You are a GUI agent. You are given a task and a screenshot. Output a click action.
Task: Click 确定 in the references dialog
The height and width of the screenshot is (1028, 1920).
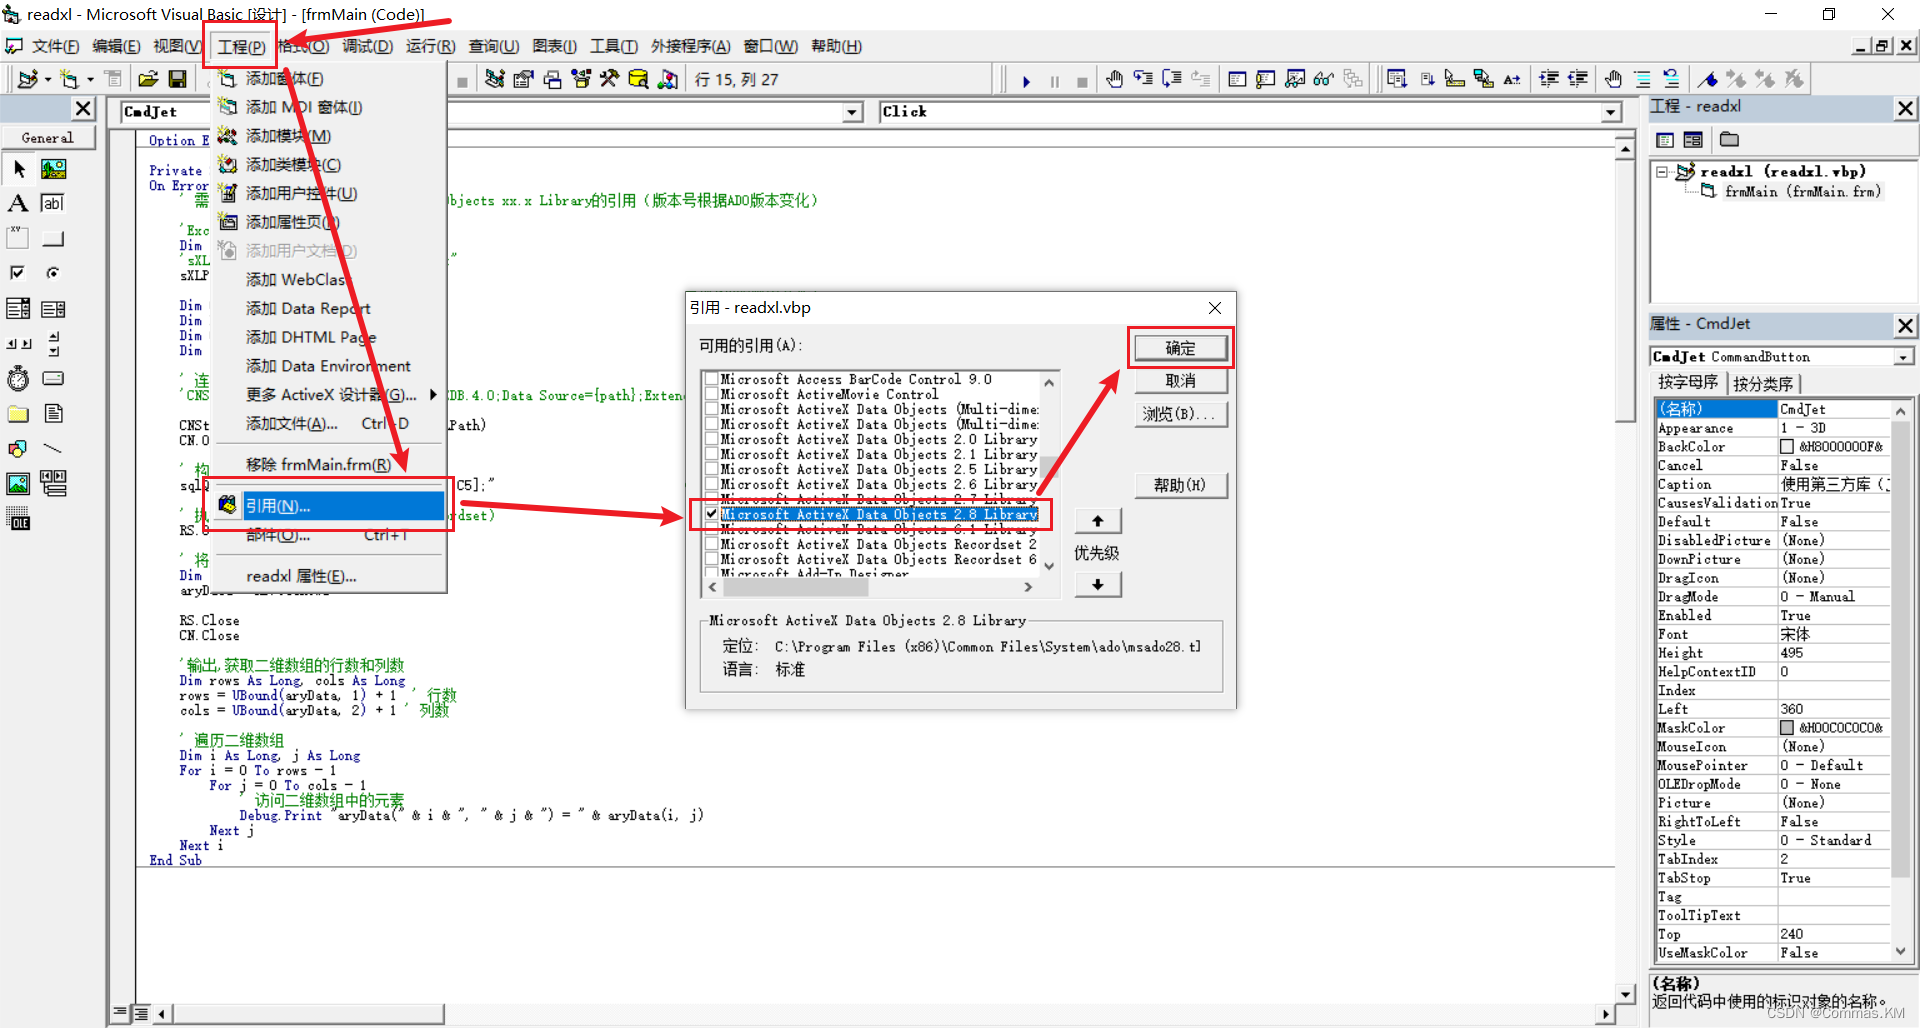coord(1180,348)
